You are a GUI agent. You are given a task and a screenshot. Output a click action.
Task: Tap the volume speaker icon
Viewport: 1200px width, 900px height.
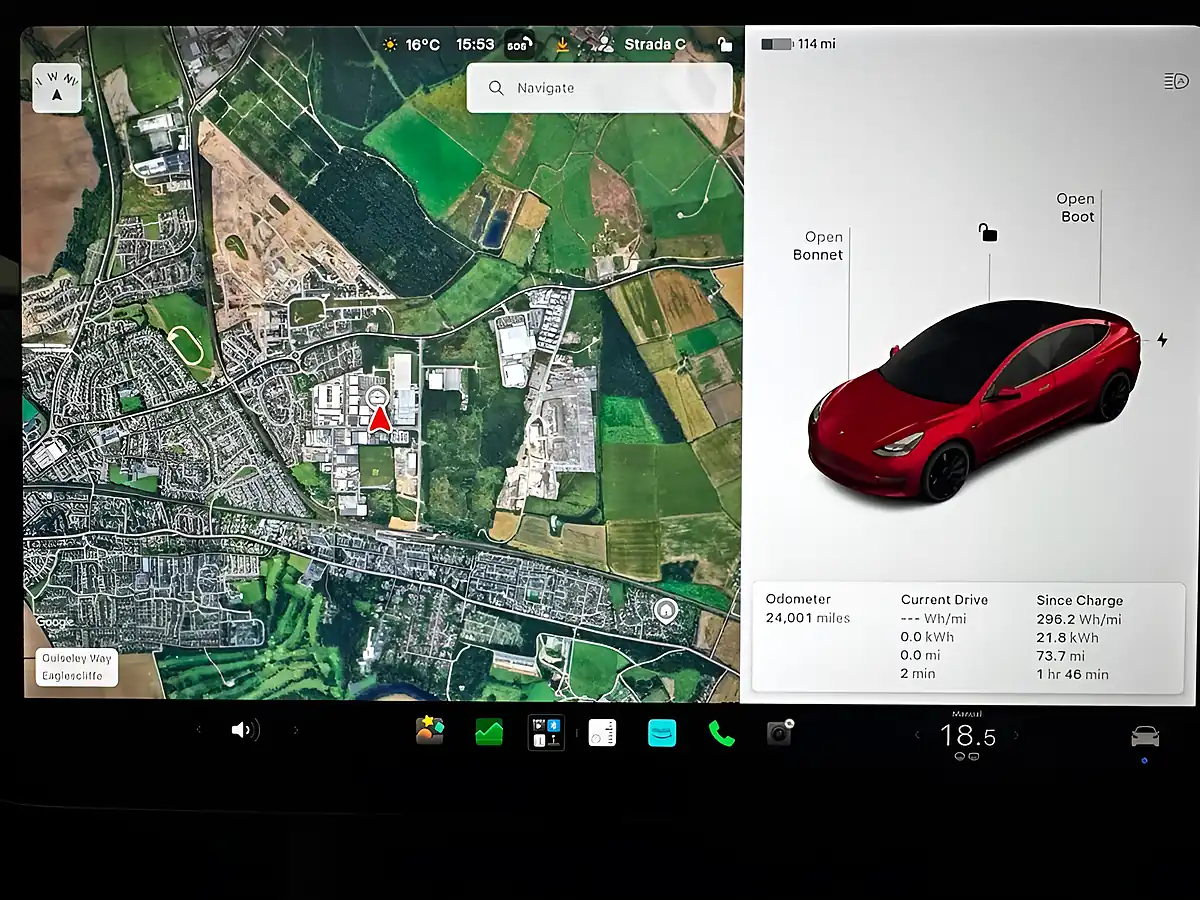point(245,730)
